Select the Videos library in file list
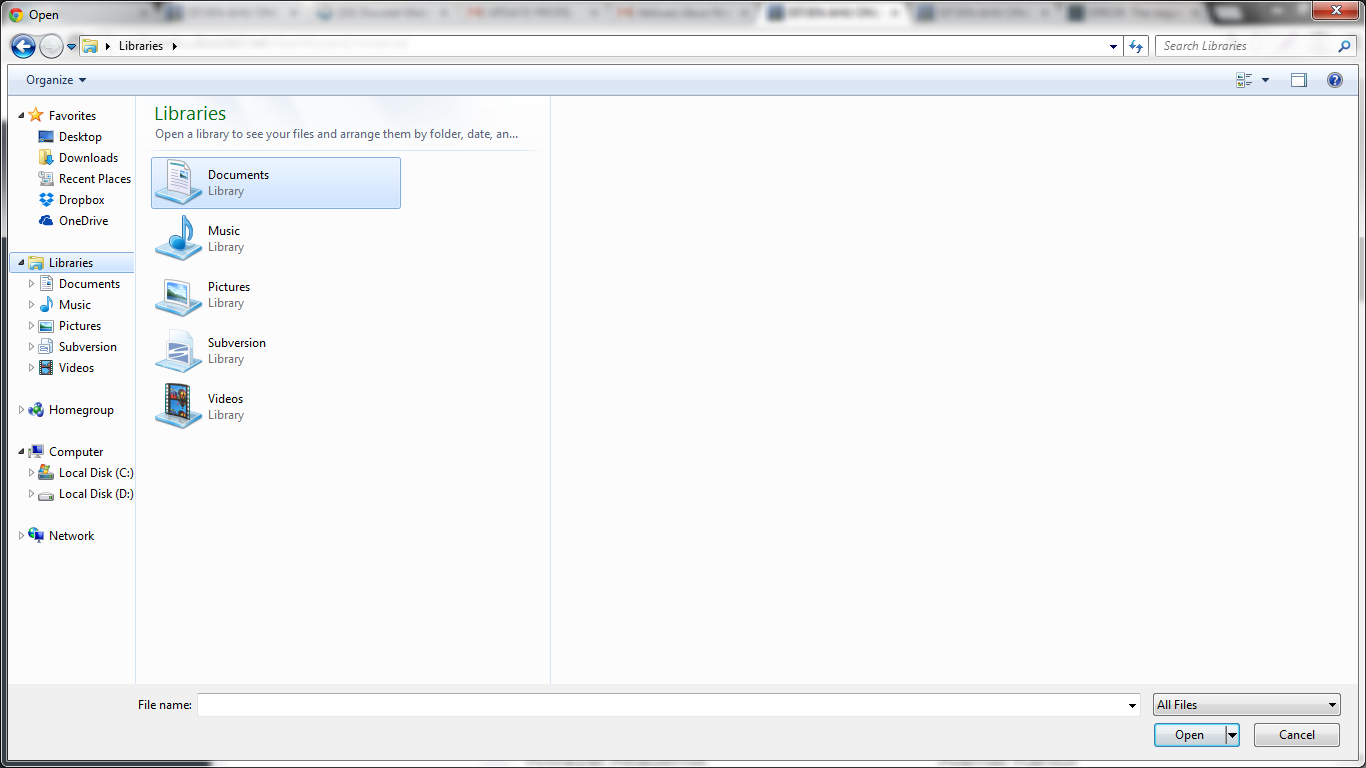The width and height of the screenshot is (1366, 768). coord(225,406)
